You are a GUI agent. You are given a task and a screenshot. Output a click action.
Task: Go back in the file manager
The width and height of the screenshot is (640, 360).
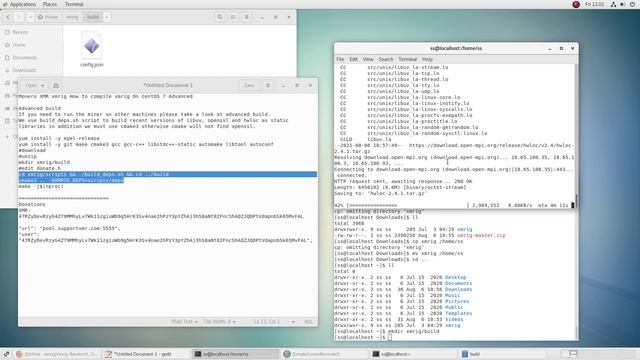pos(8,17)
